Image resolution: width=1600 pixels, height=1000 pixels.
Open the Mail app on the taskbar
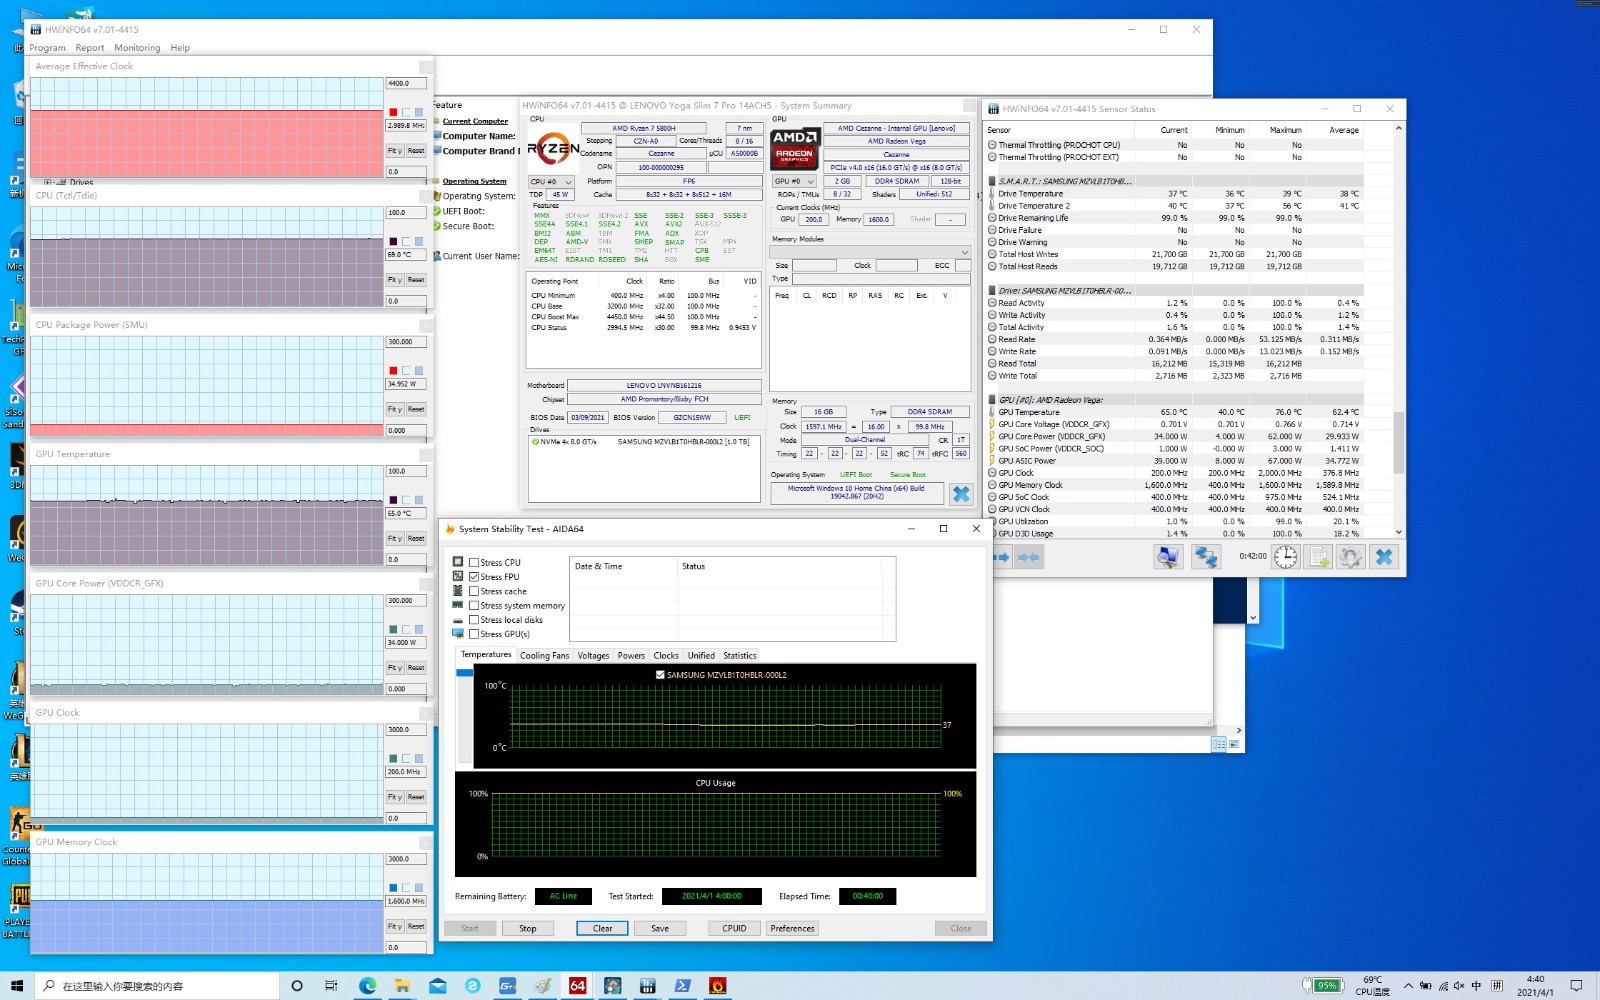[438, 986]
